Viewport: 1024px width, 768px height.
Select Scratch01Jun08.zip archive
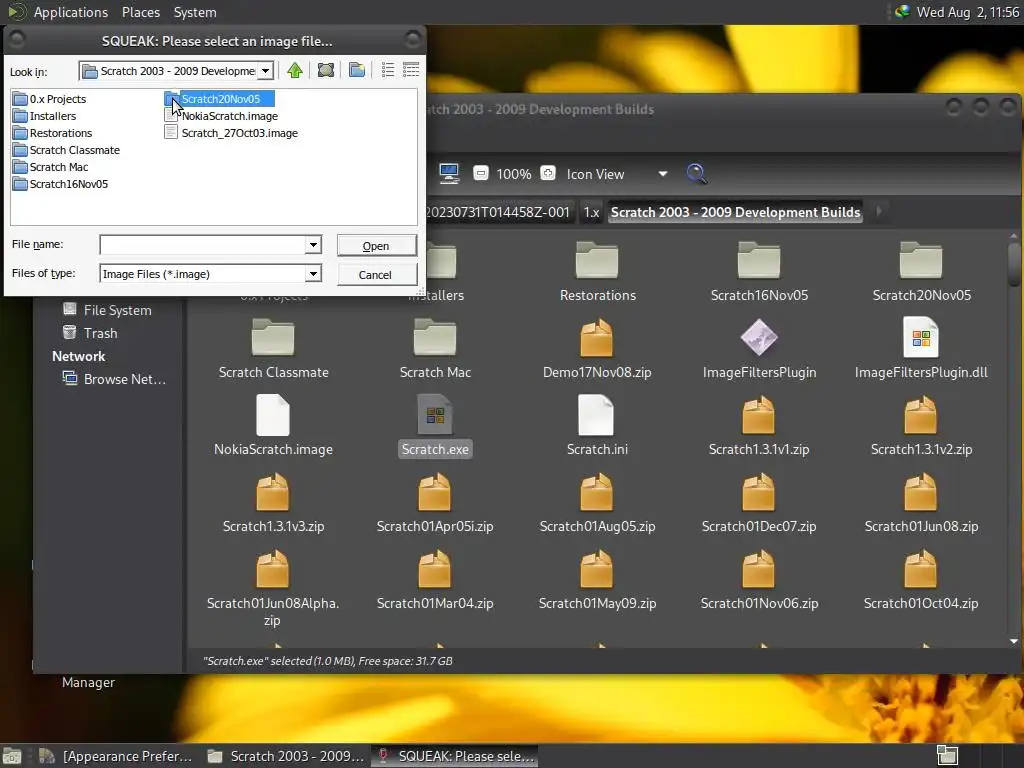(921, 502)
